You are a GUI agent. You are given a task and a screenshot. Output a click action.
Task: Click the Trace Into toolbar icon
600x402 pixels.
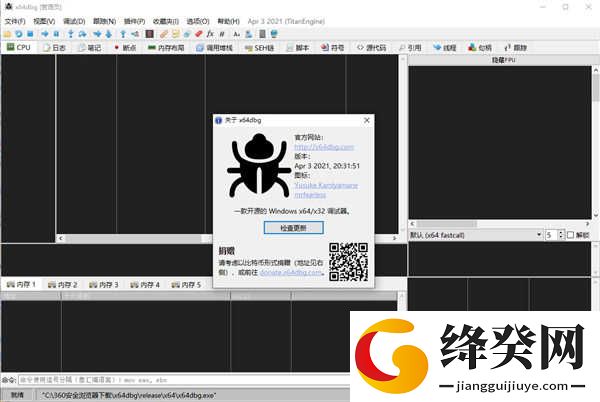point(97,34)
